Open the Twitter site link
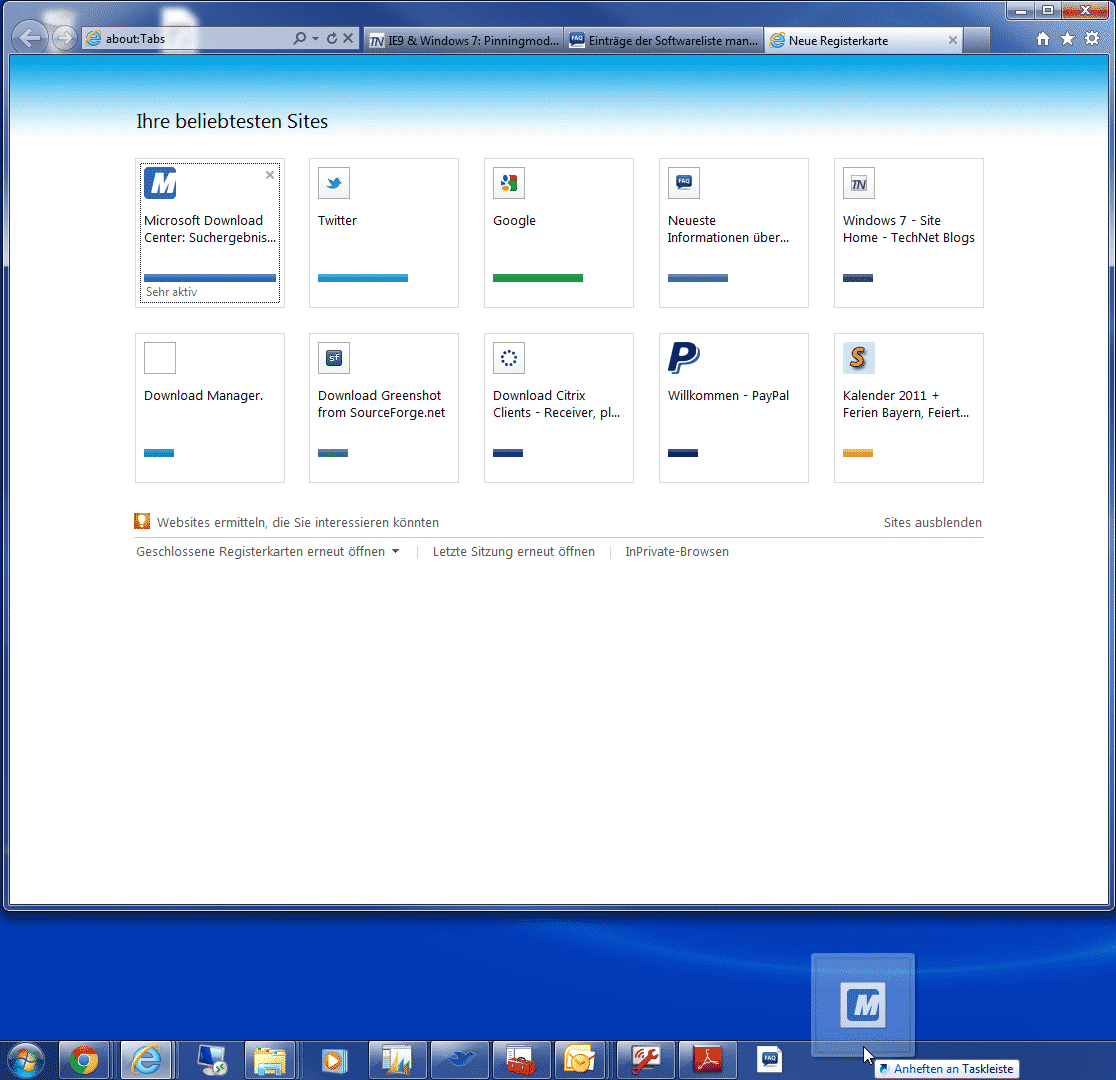 click(x=337, y=221)
